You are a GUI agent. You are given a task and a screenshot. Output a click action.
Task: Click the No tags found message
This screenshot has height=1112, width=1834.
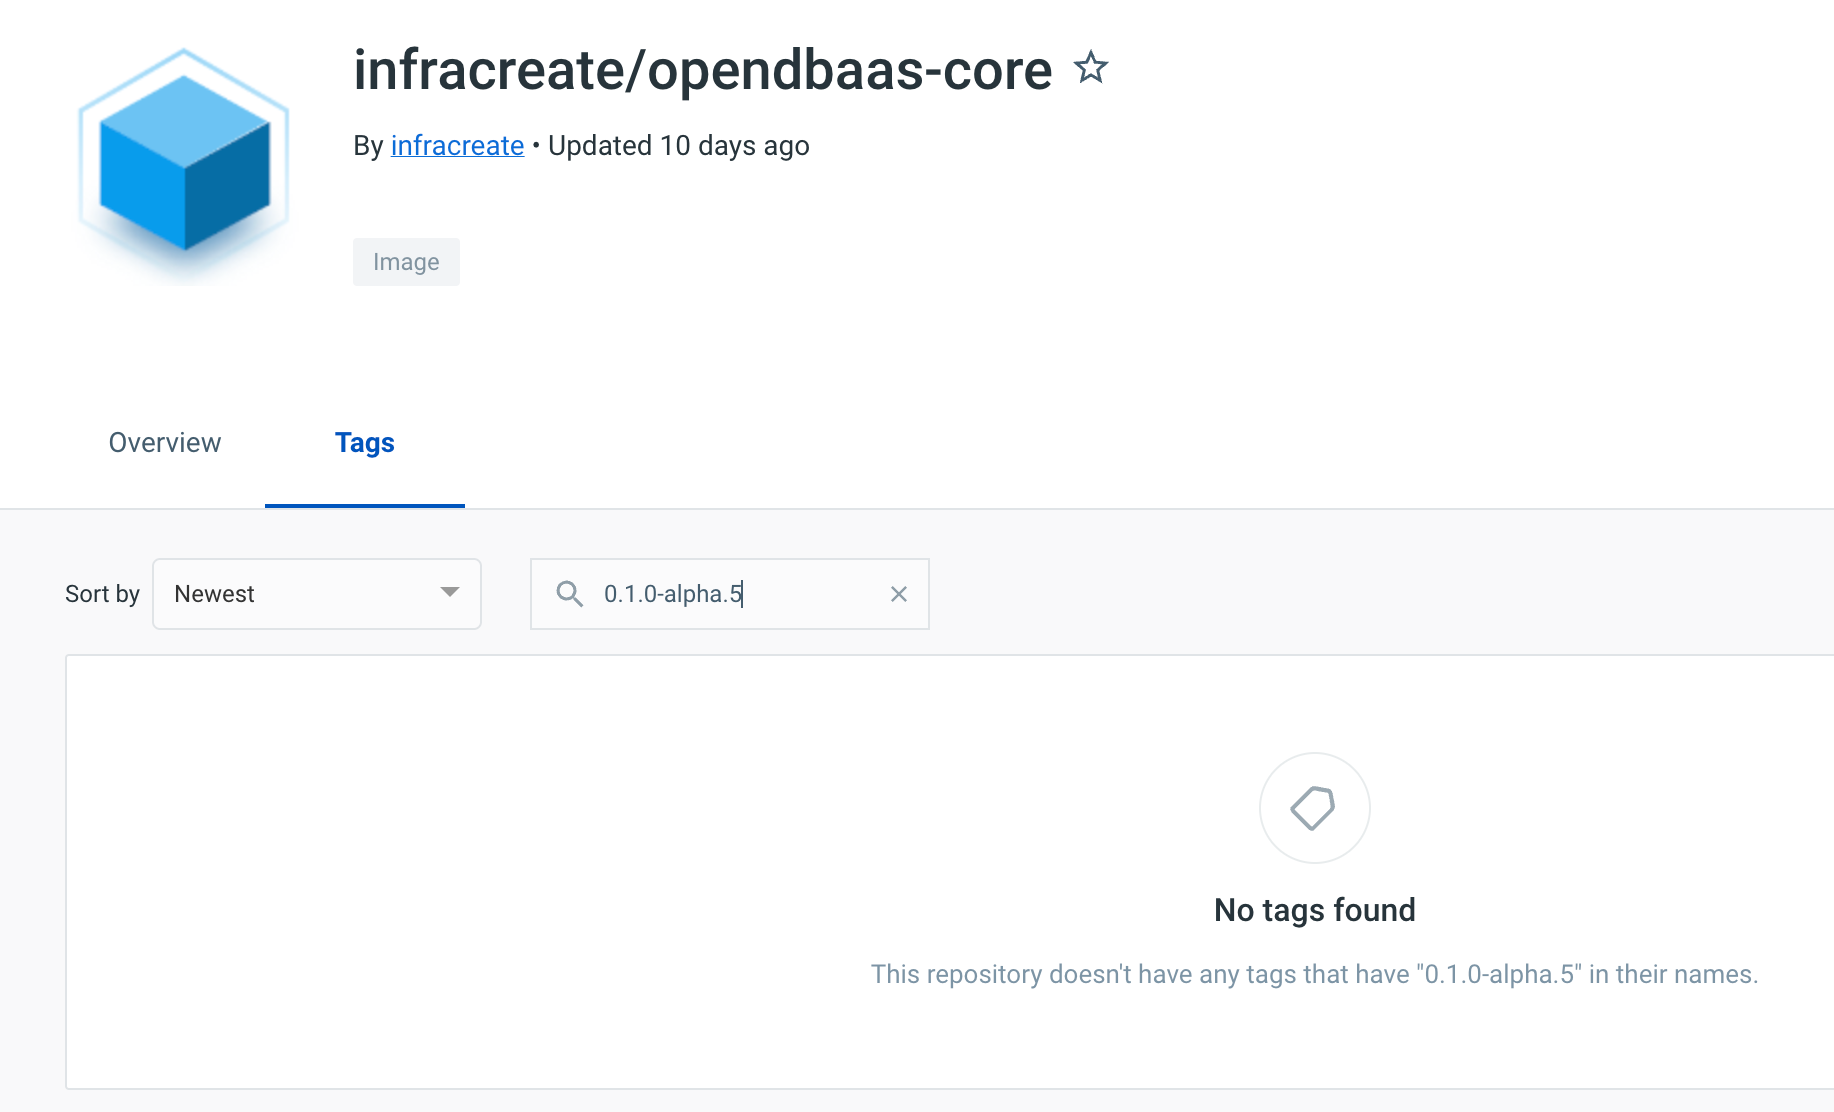pyautogui.click(x=1313, y=910)
